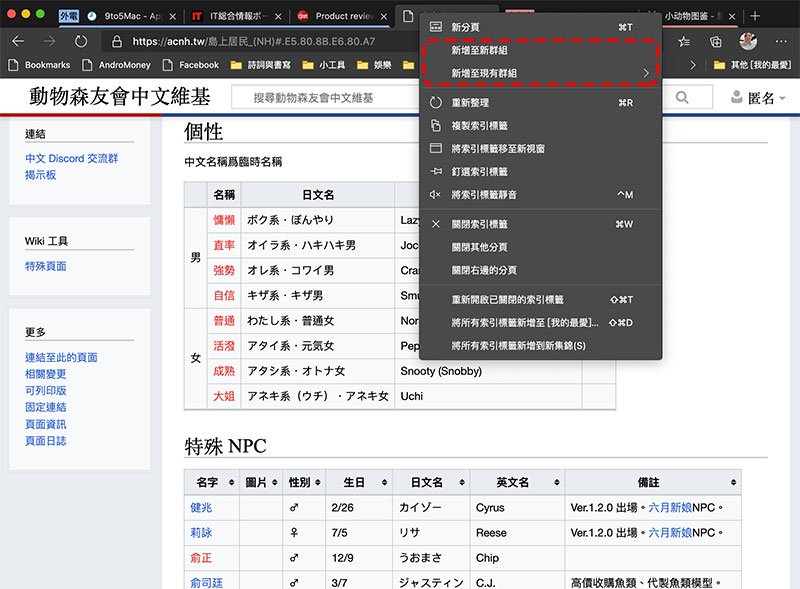Open the Collections icon in toolbar
This screenshot has width=800, height=589.
[x=716, y=41]
